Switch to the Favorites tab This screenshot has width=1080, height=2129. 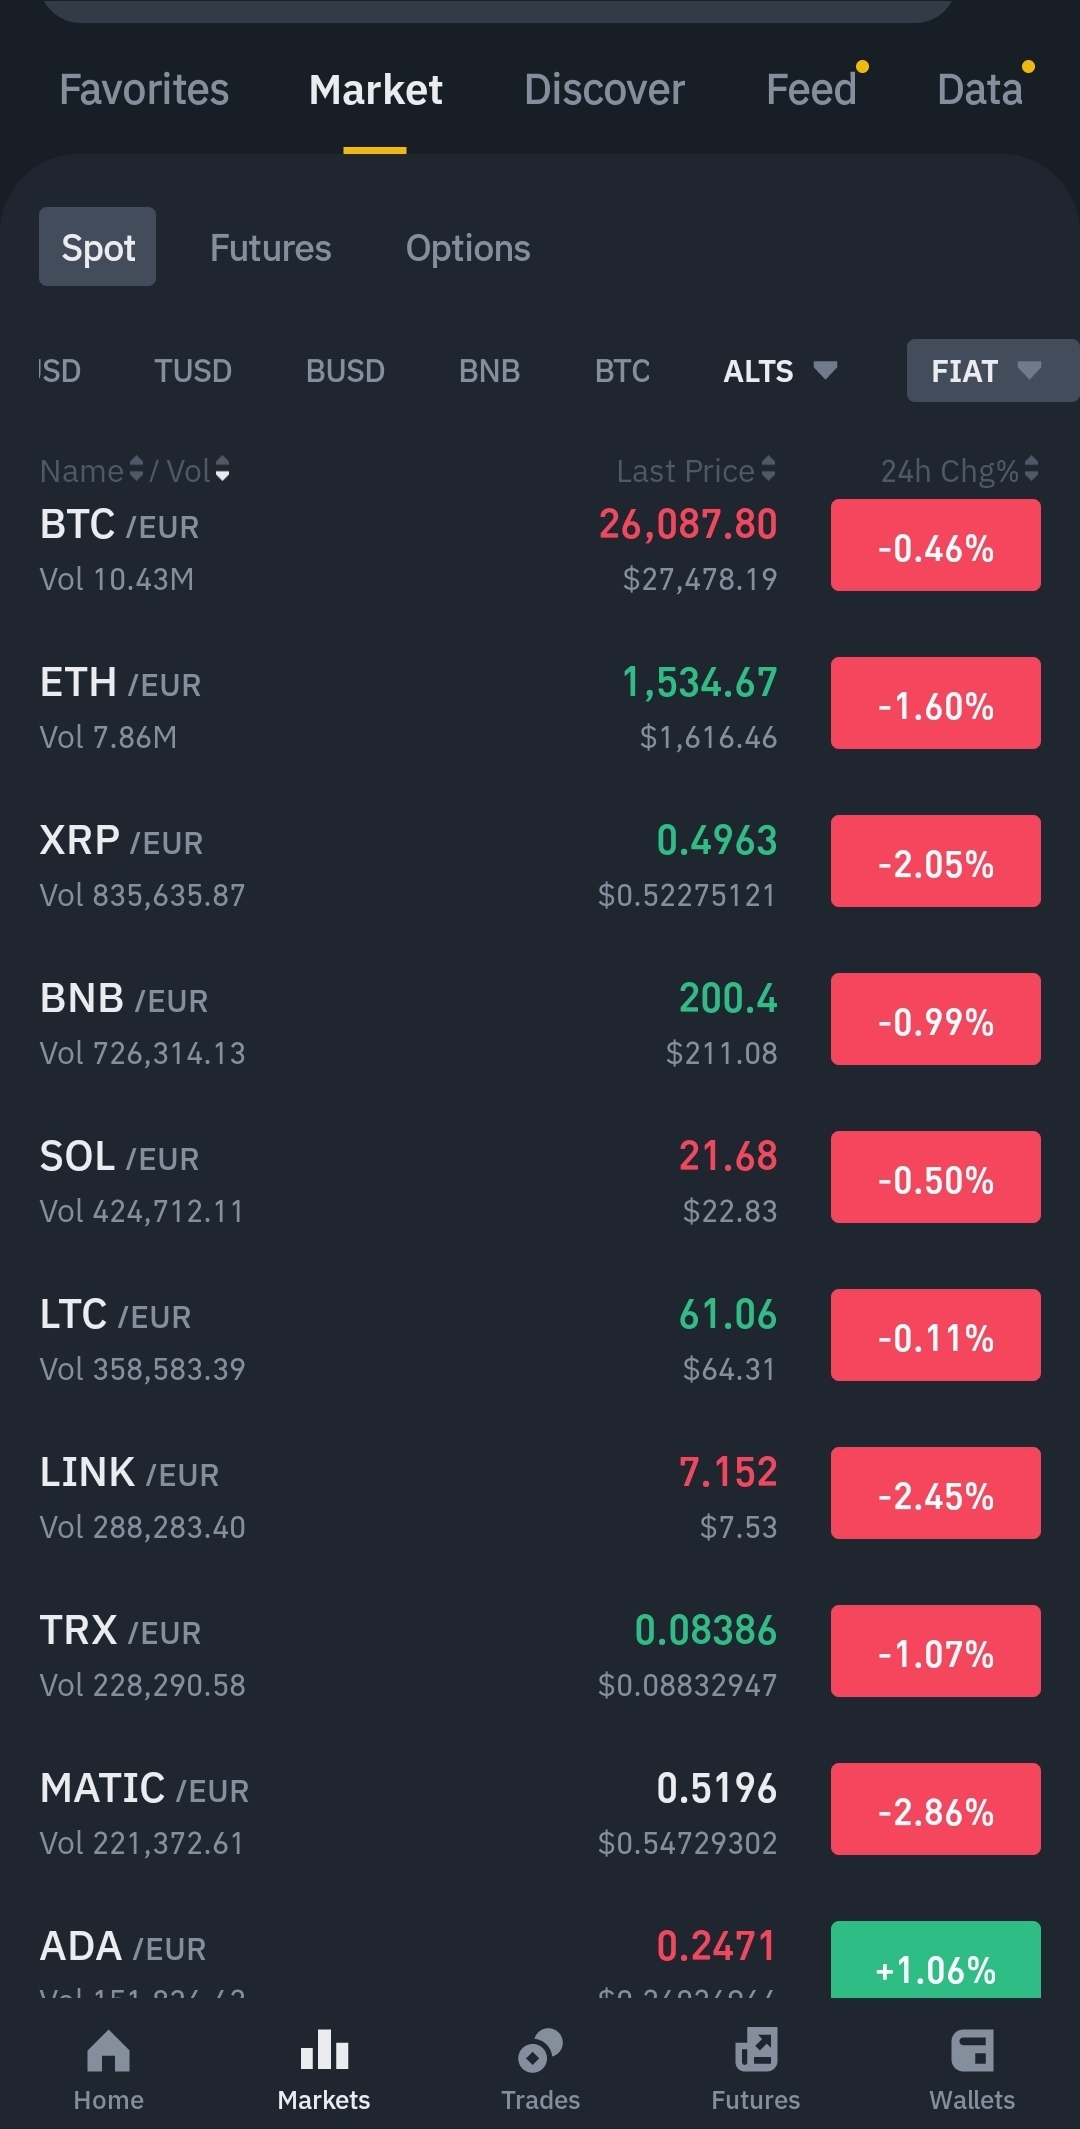pyautogui.click(x=144, y=90)
